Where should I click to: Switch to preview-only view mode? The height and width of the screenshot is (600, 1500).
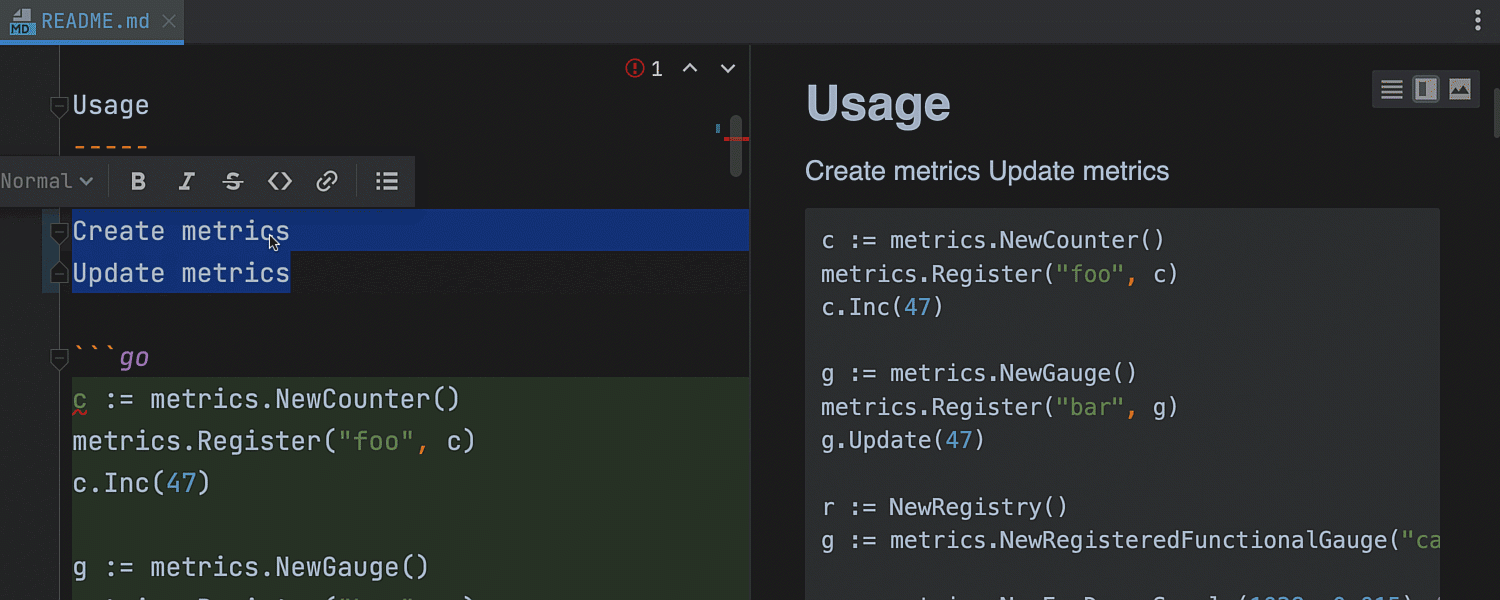pos(1460,90)
